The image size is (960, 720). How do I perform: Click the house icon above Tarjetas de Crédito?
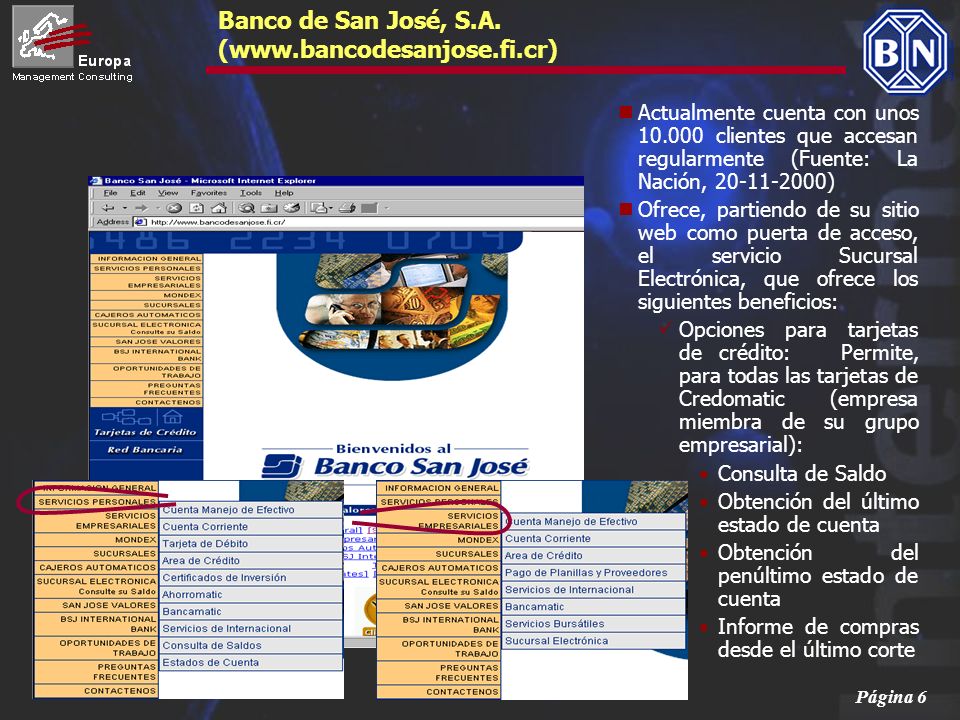[x=173, y=417]
